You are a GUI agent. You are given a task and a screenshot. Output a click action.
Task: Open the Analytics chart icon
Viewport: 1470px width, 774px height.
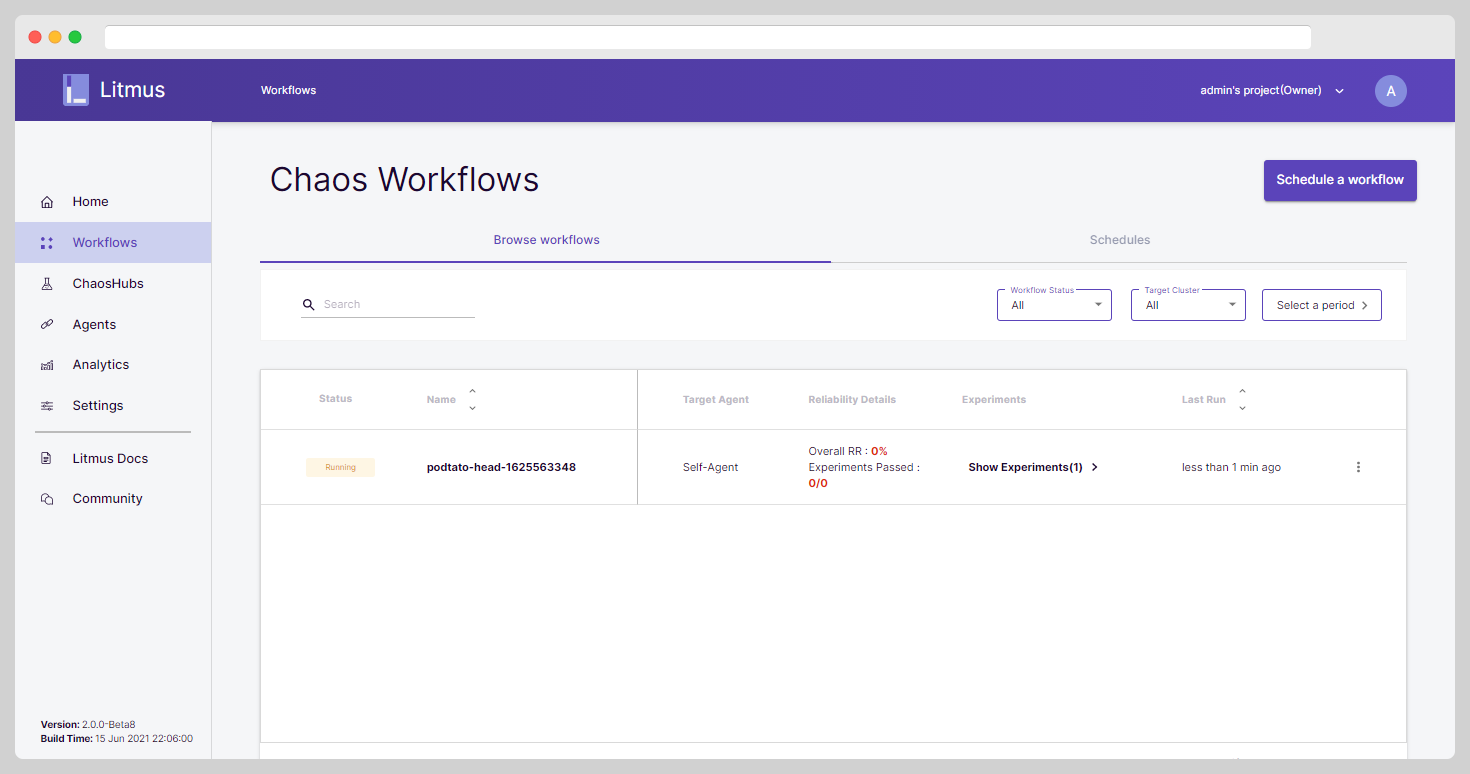point(47,365)
